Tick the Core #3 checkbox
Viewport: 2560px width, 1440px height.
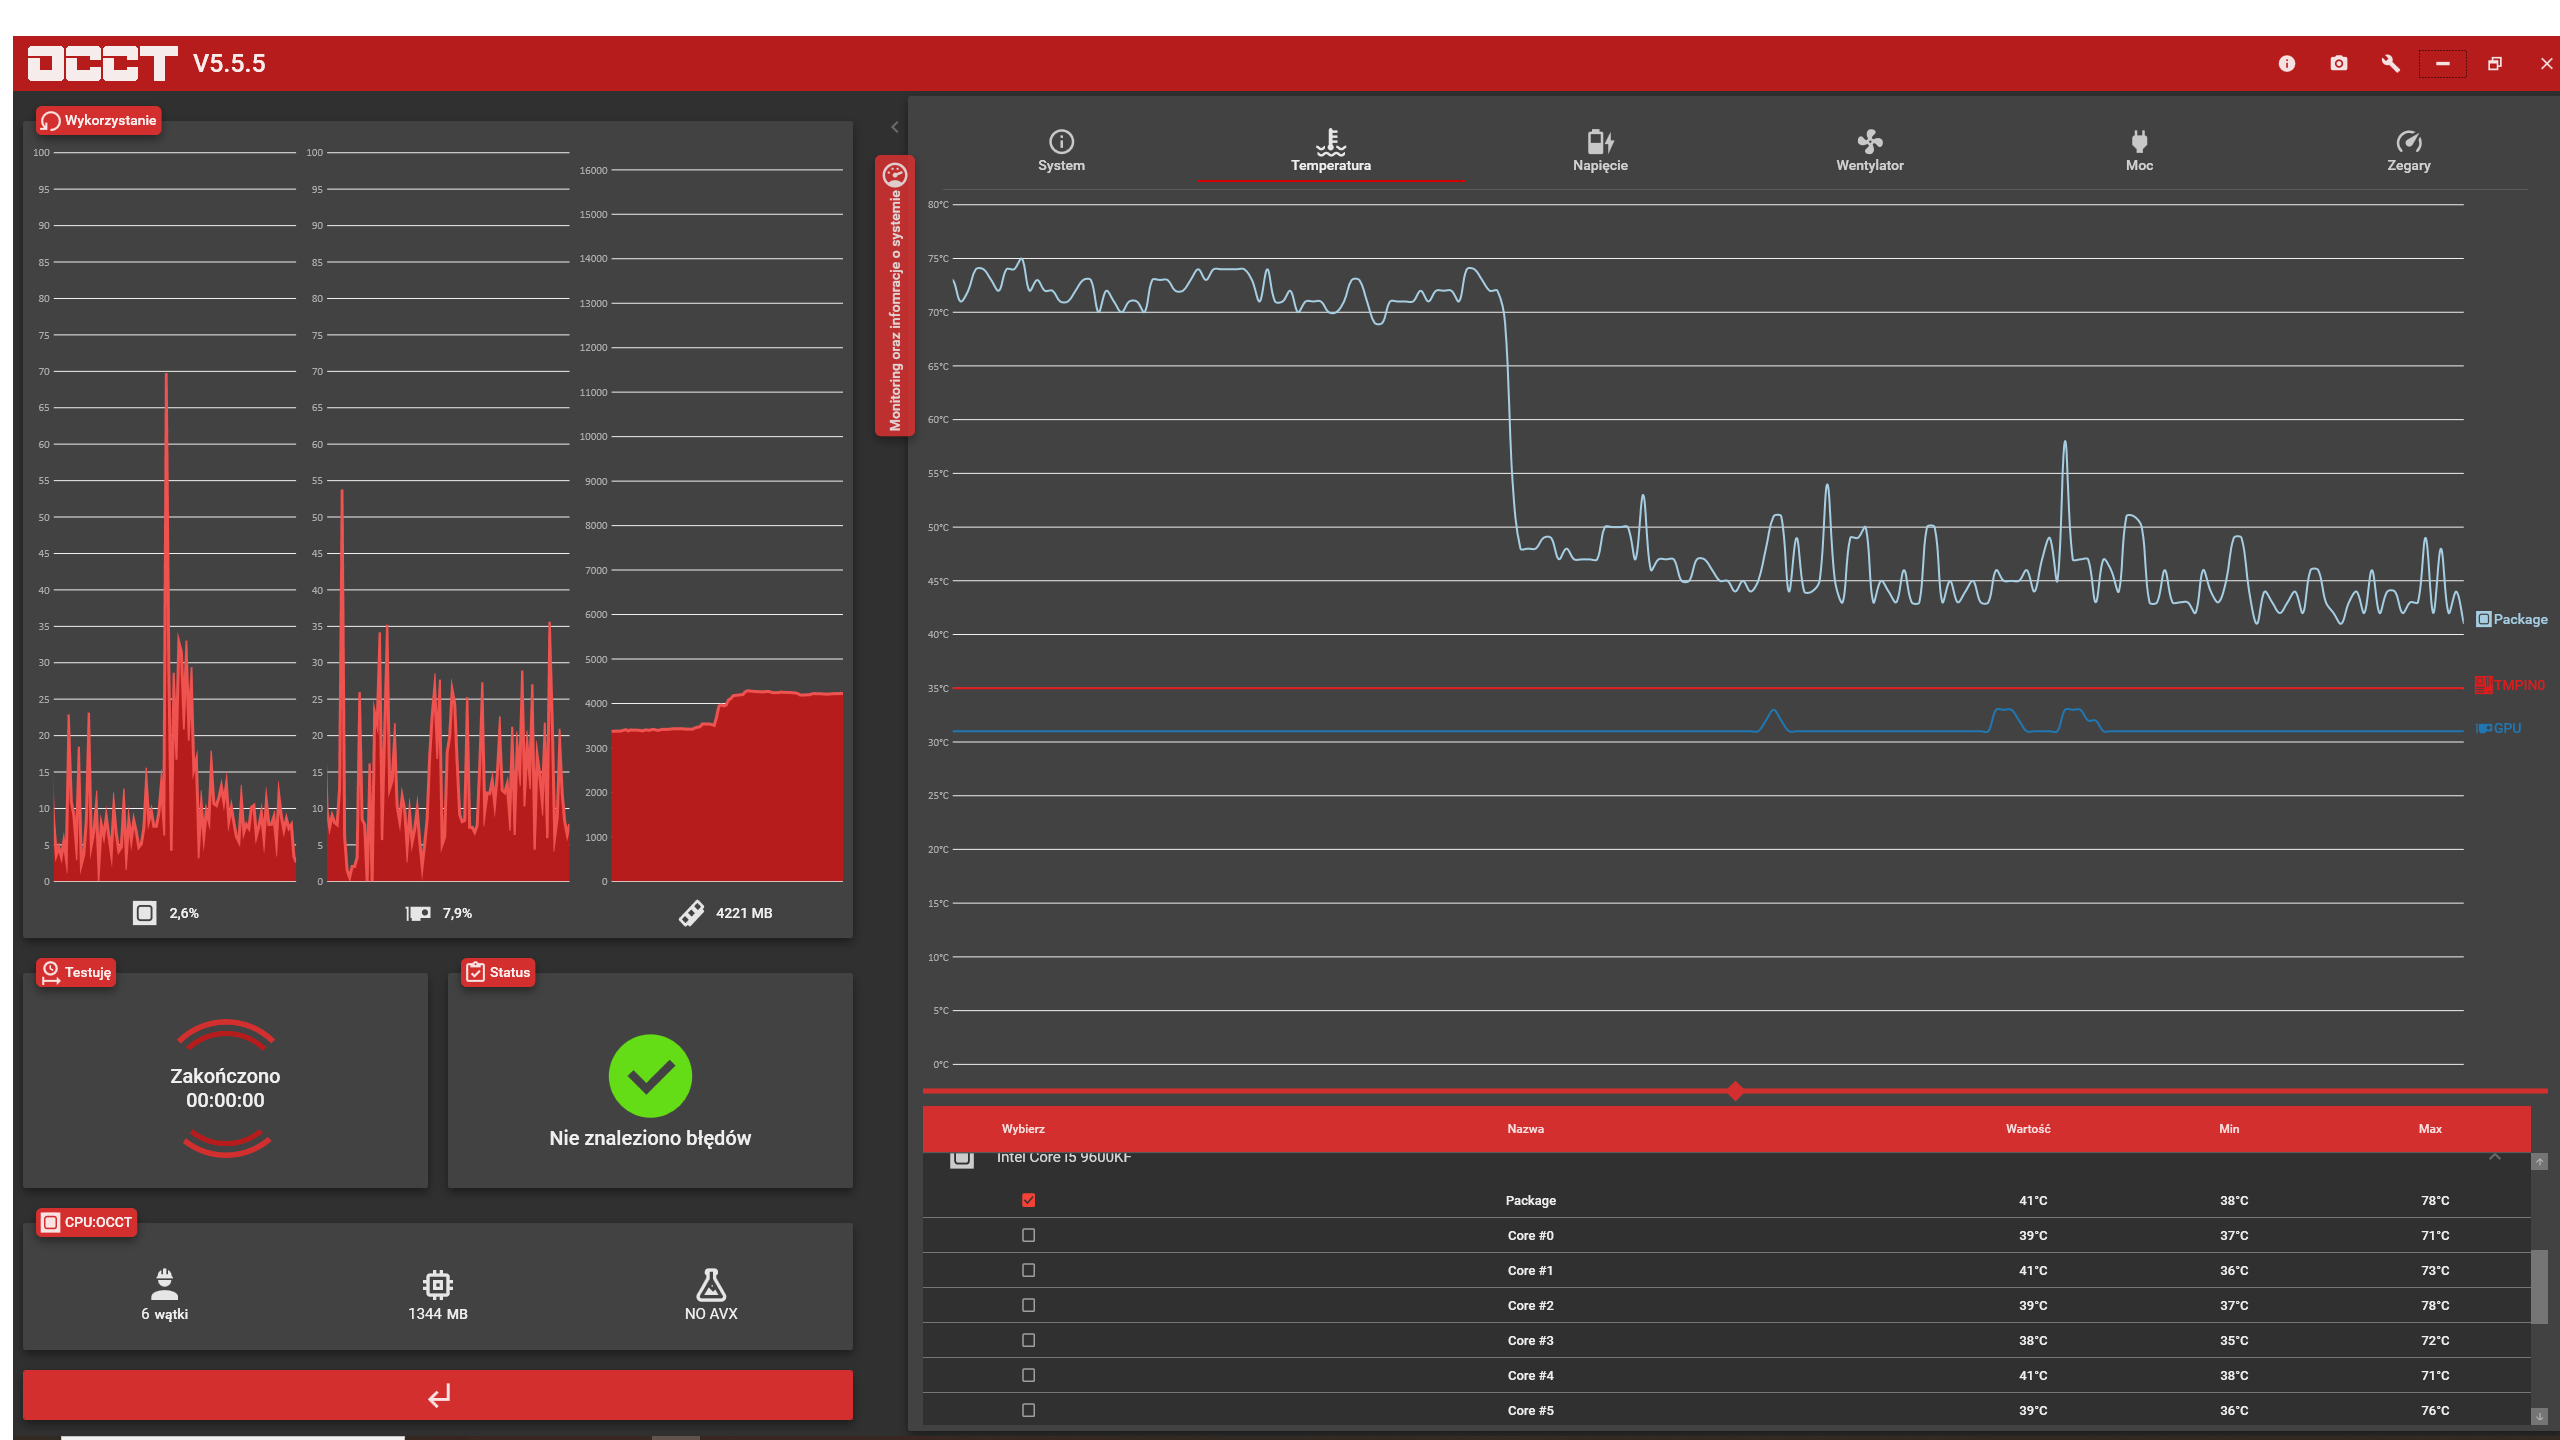(1028, 1340)
